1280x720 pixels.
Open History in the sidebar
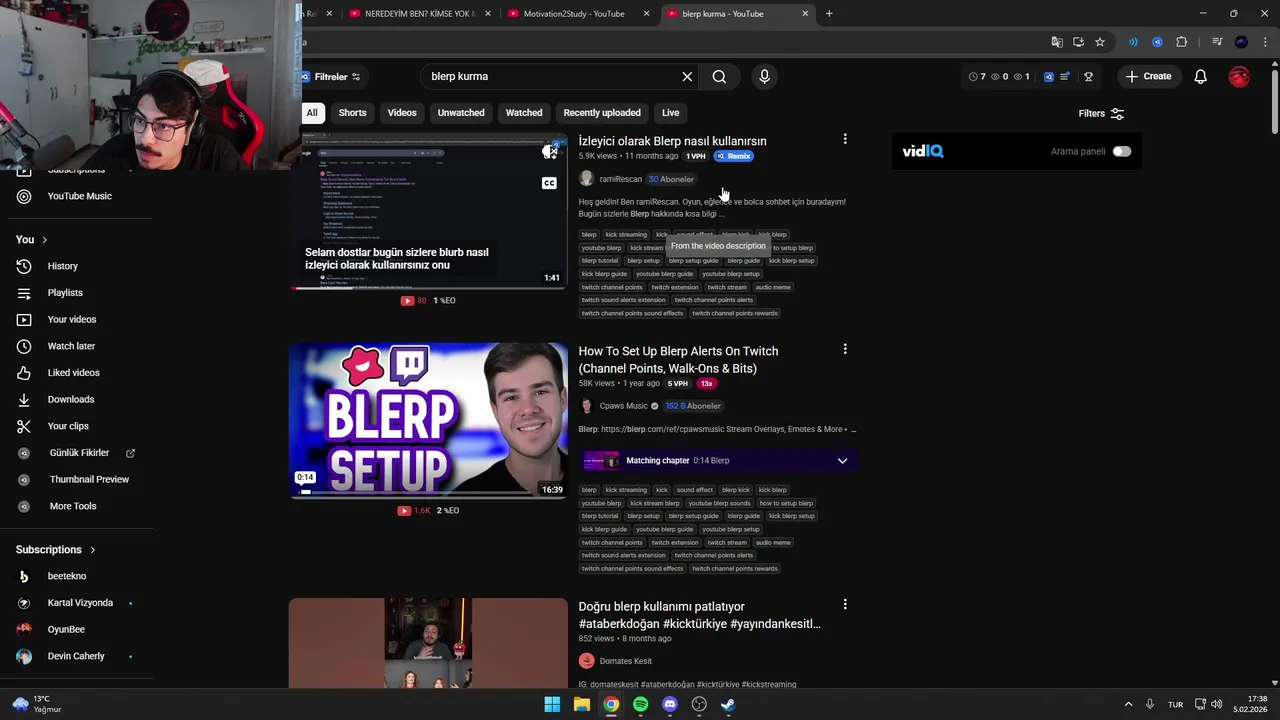coord(62,266)
